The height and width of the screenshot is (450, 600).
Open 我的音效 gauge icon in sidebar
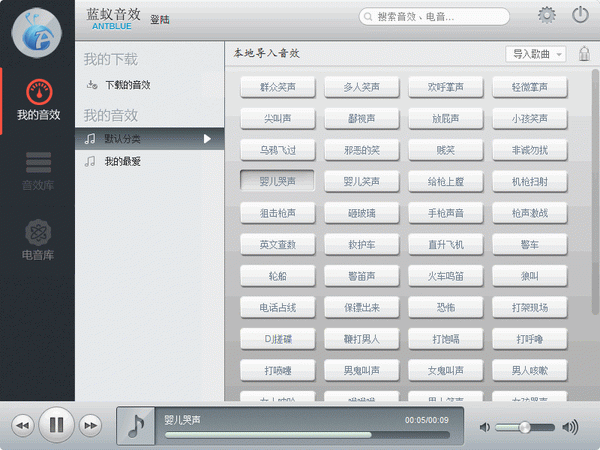39,92
